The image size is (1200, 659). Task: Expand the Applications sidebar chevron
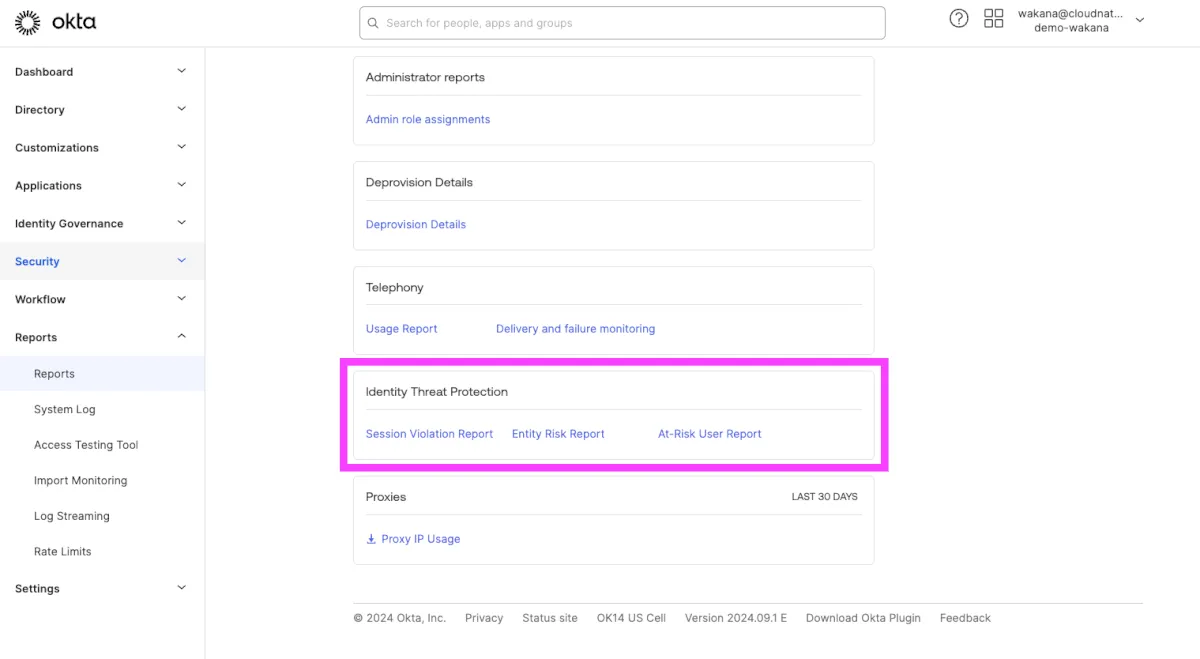click(181, 185)
